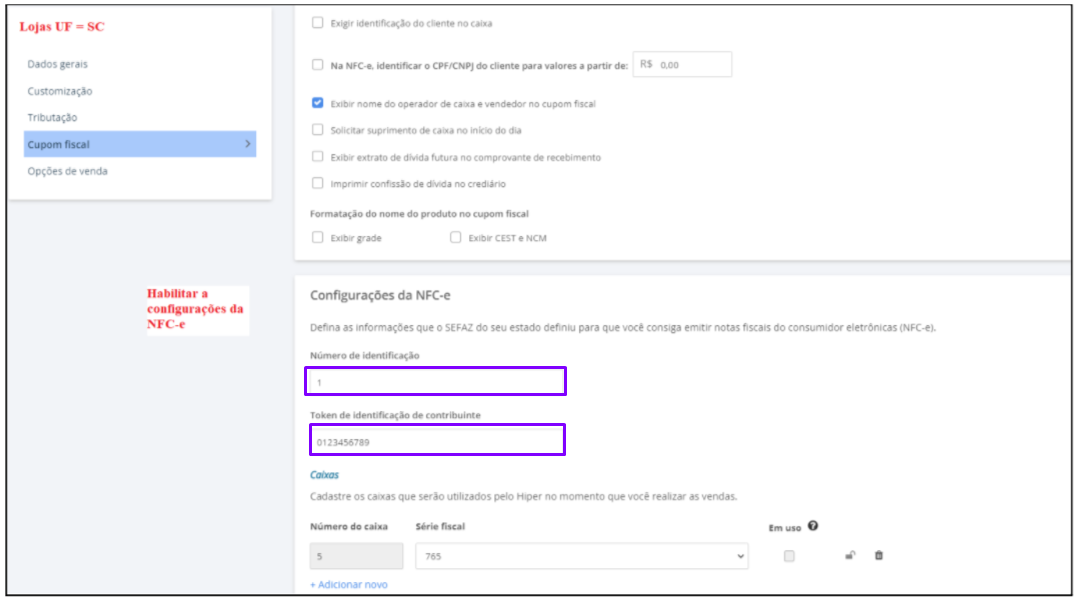This screenshot has width=1076, height=599.
Task: Go to the Tributação section
Action: pos(52,117)
